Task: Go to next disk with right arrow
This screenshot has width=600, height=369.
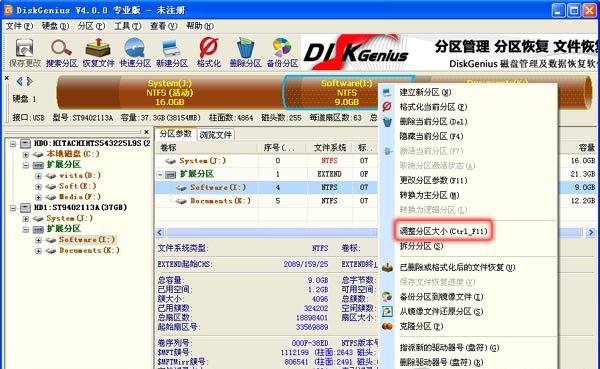Action: [29, 81]
